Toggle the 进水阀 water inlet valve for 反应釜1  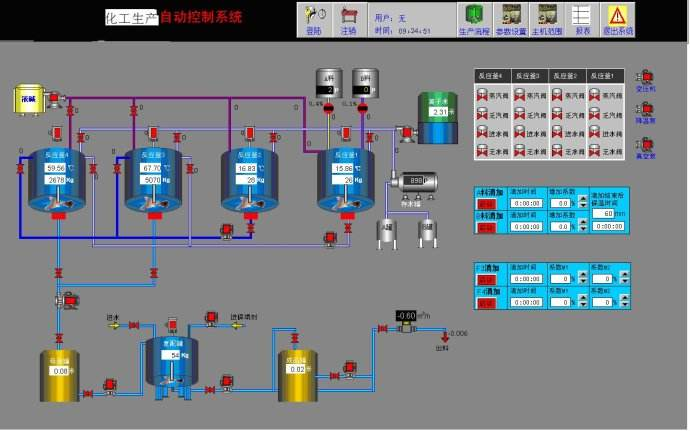[596, 132]
